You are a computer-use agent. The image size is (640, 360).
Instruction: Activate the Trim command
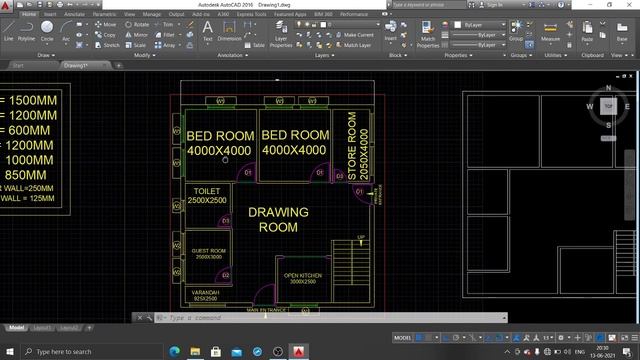[164, 24]
